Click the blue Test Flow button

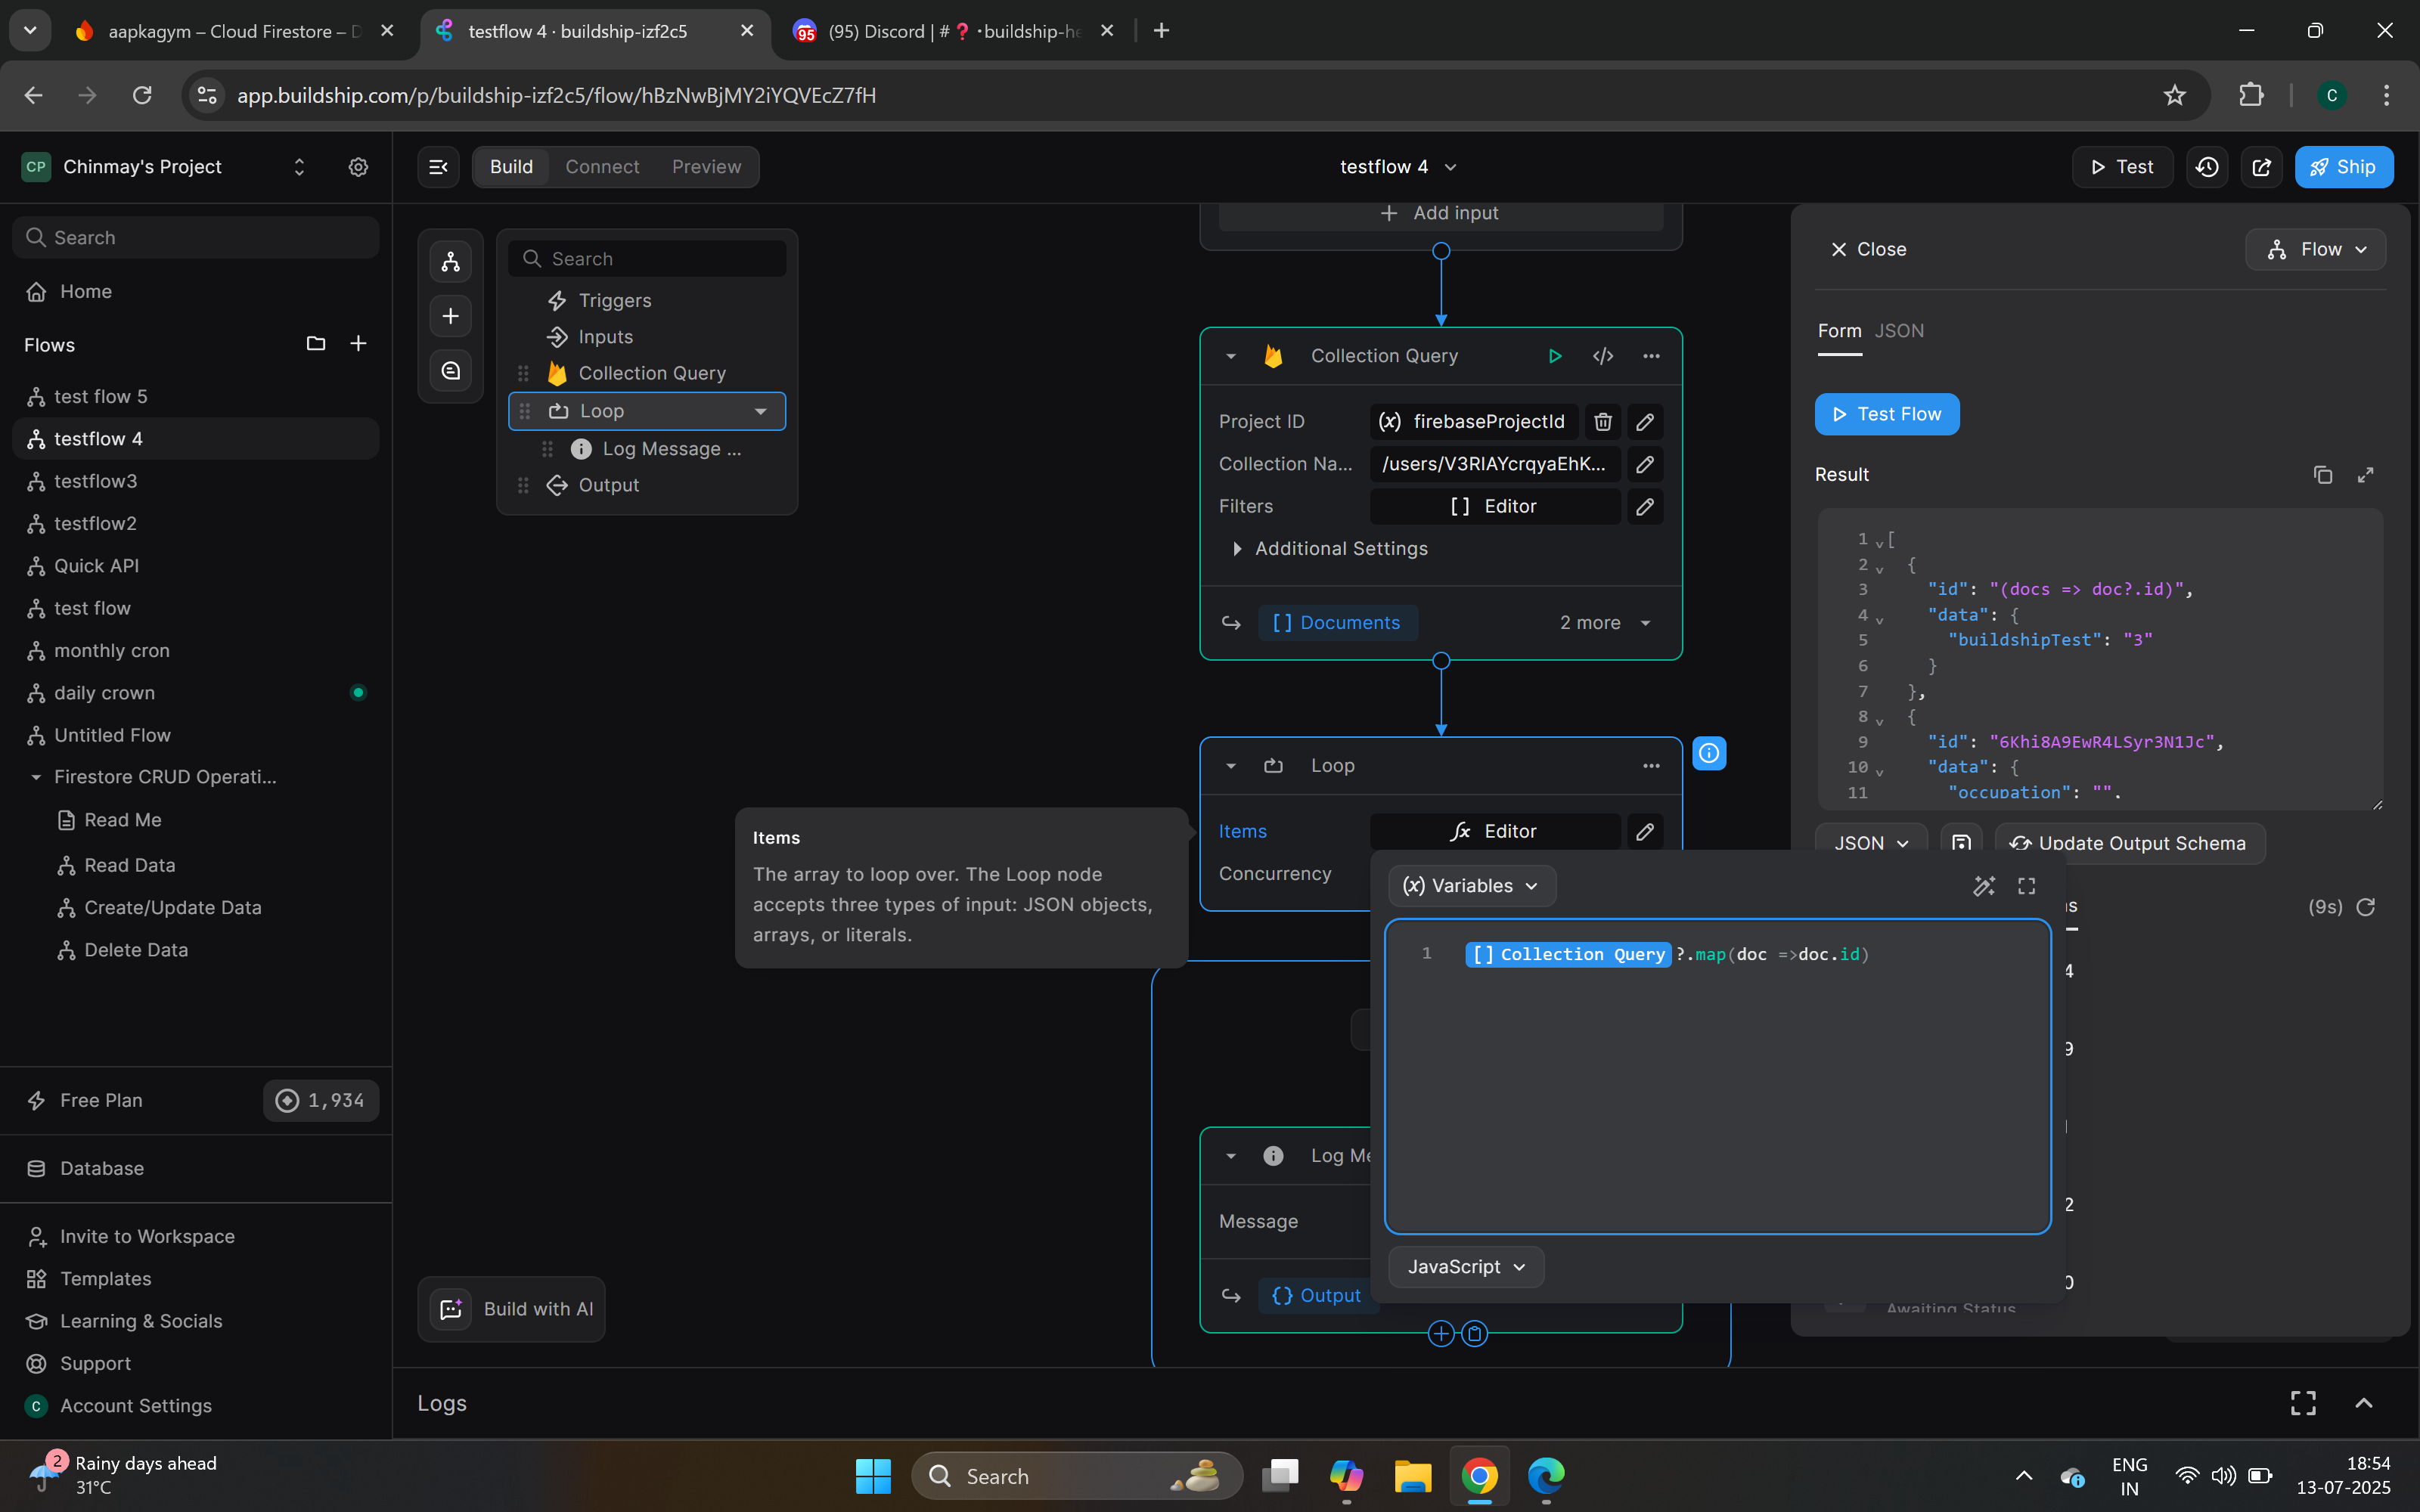click(x=1887, y=414)
